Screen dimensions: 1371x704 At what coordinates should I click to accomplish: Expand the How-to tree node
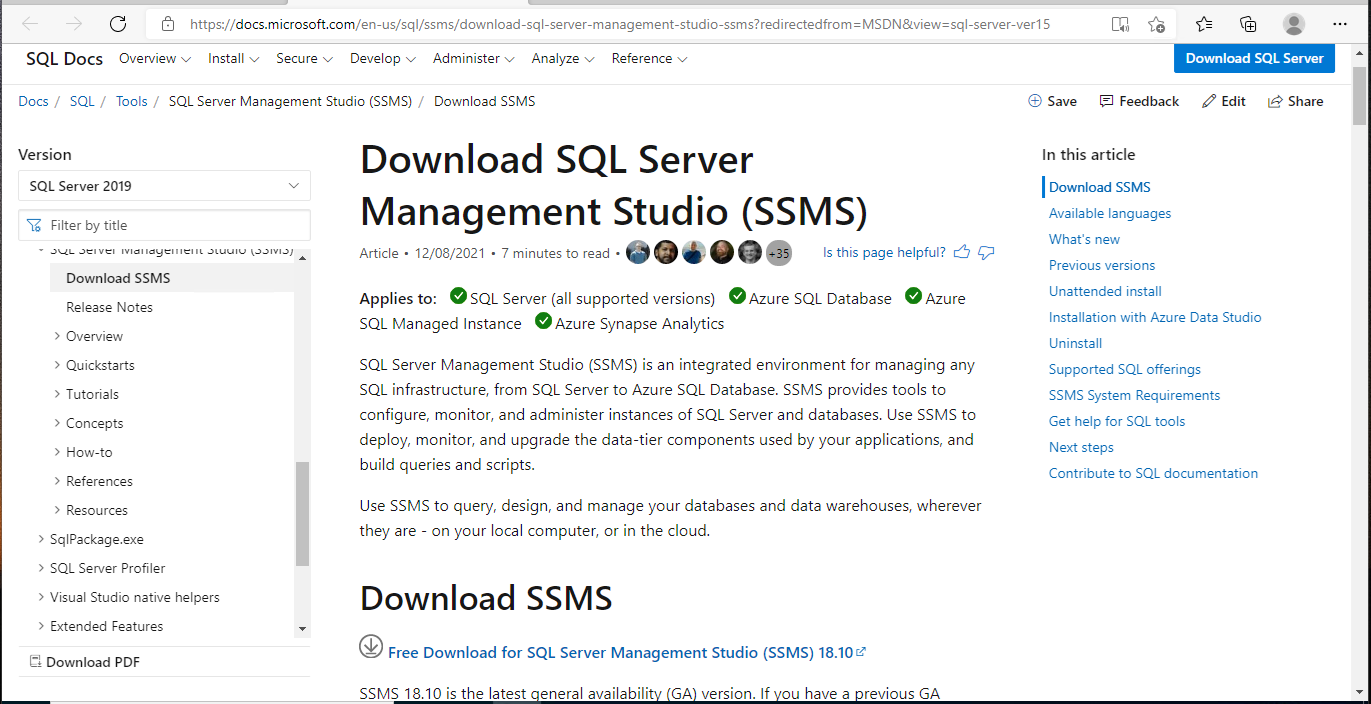point(57,452)
